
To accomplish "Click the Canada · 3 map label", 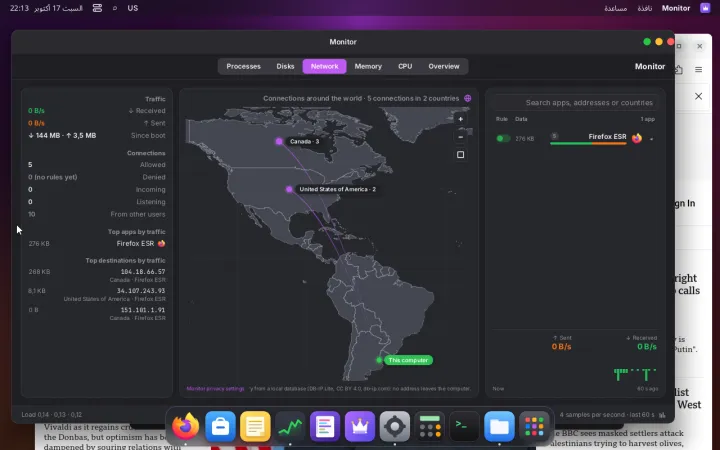I will click(304, 141).
